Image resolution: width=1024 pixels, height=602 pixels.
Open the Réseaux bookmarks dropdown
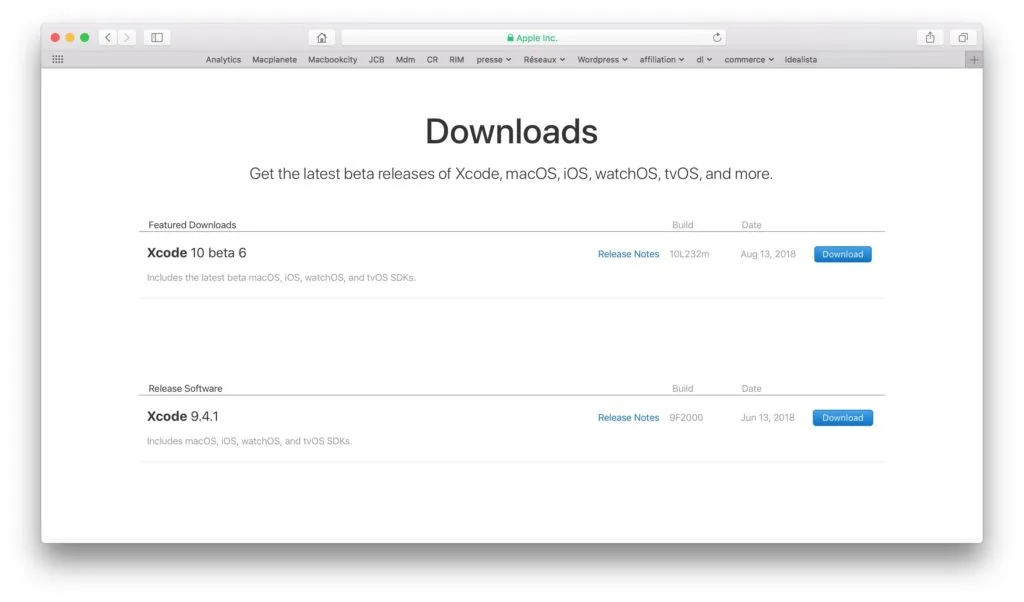coord(544,59)
